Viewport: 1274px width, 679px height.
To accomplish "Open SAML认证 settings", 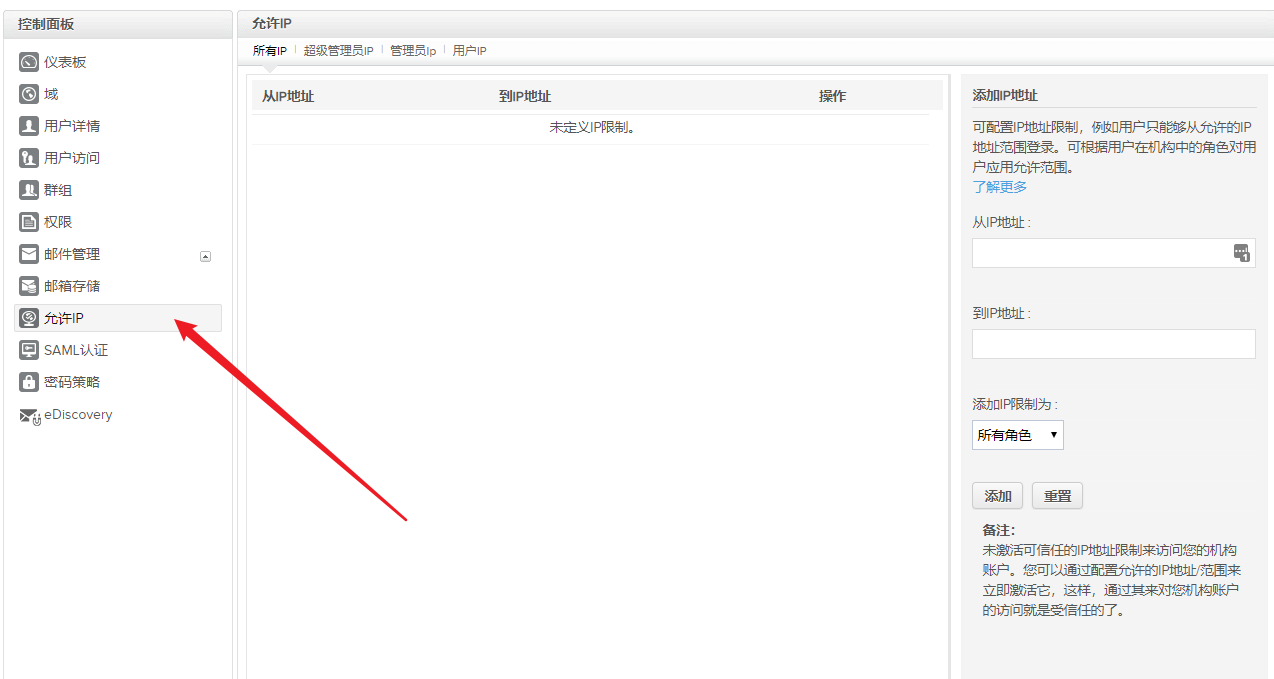I will (x=76, y=350).
